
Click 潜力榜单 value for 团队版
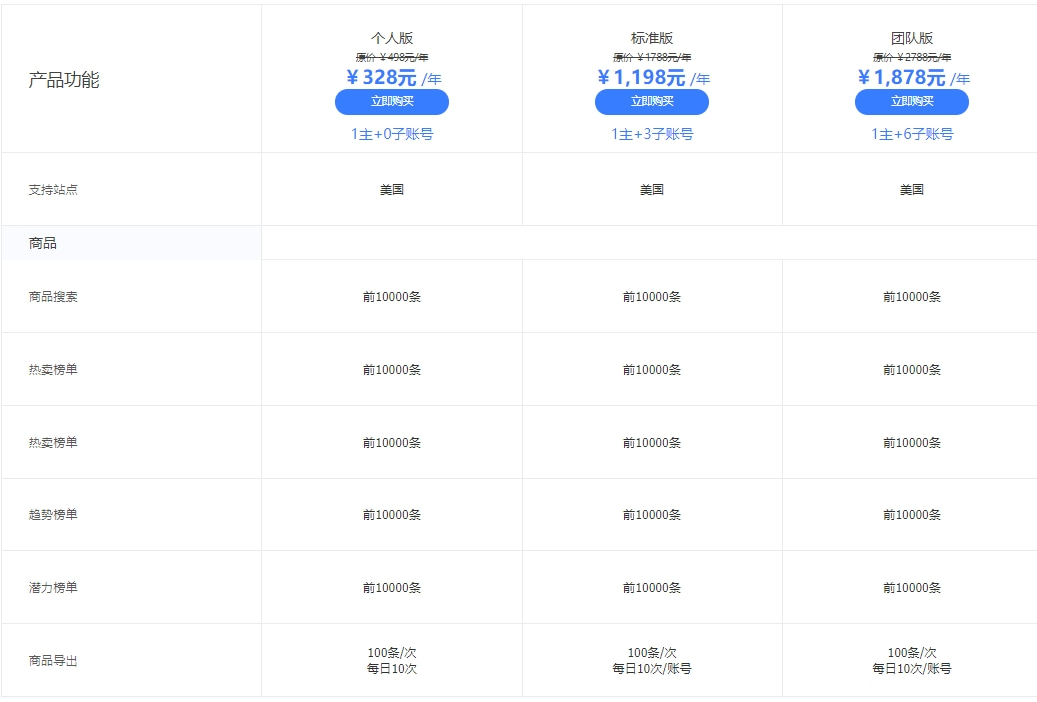tap(911, 588)
